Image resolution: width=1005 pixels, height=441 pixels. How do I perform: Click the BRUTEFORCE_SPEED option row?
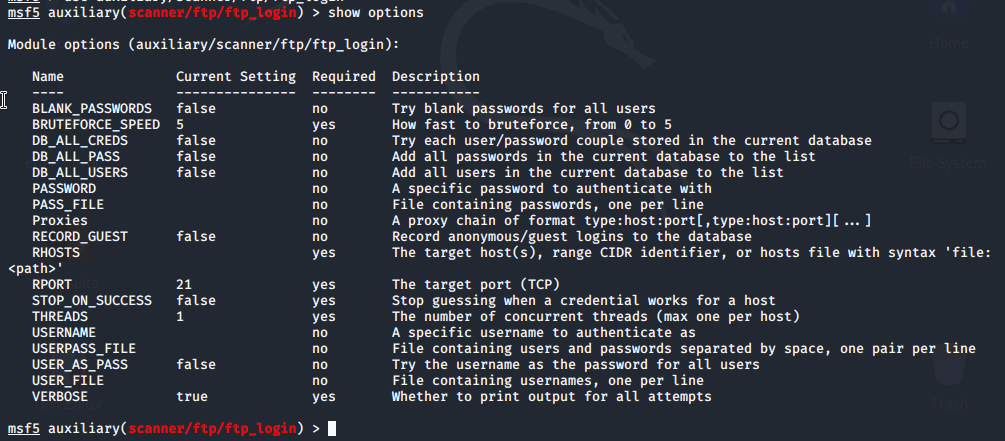[352, 124]
